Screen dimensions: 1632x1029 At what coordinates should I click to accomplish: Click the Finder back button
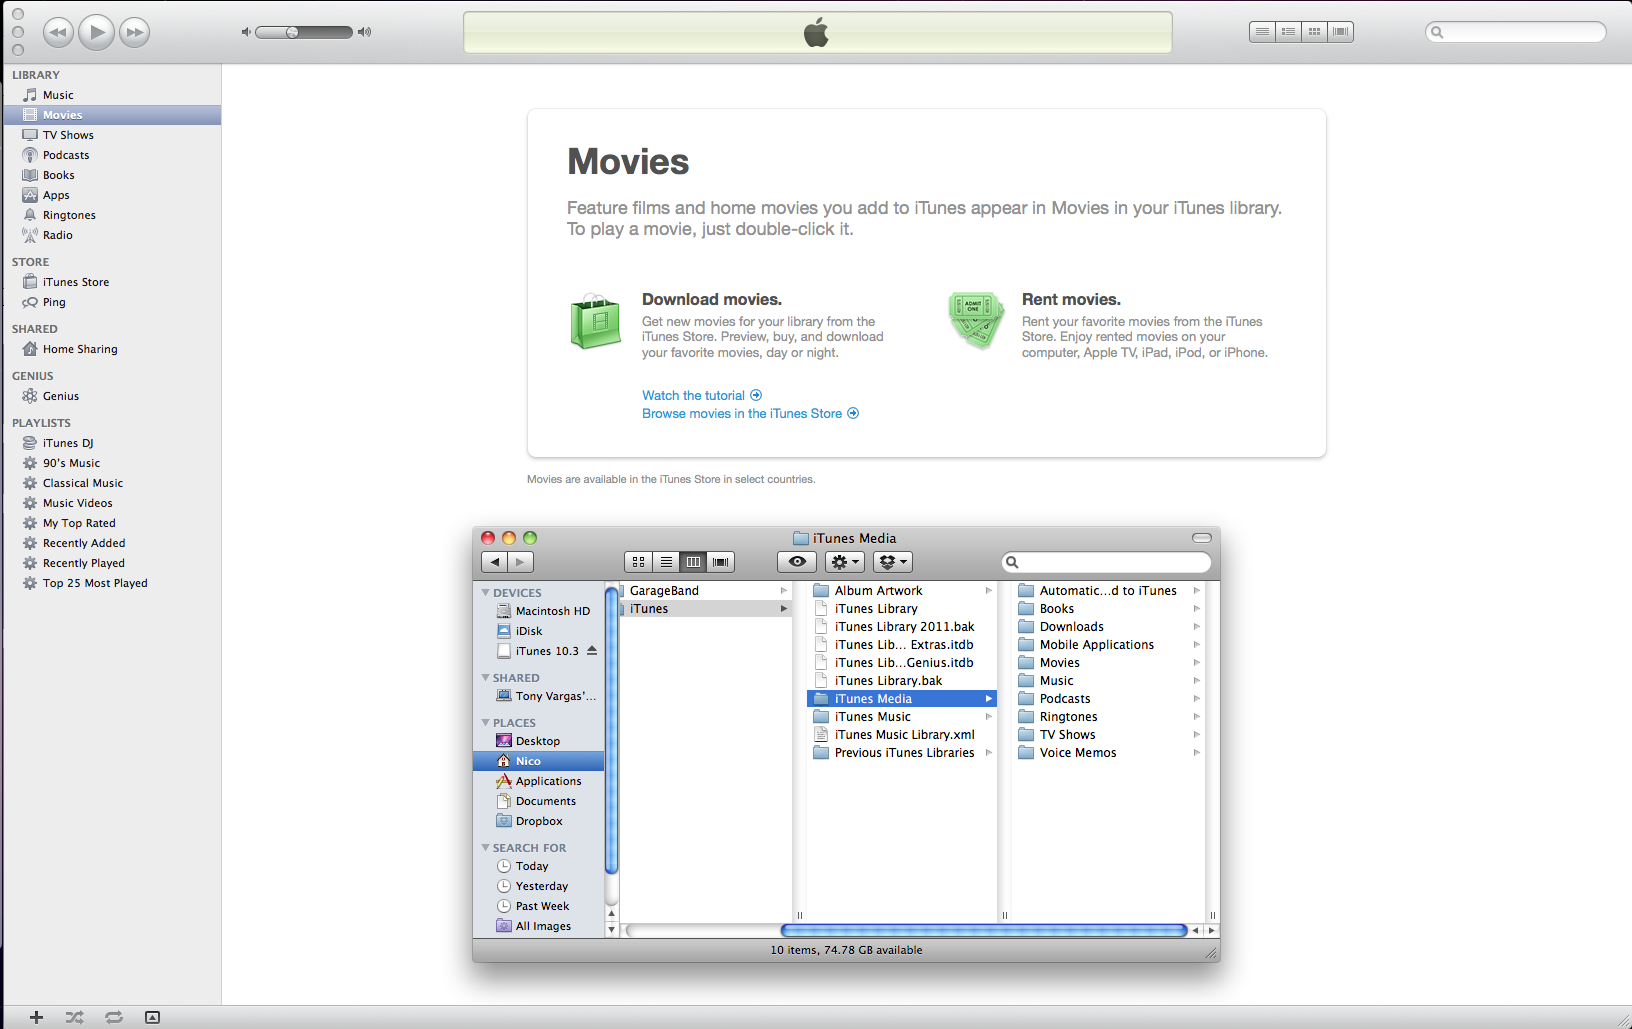pos(494,562)
